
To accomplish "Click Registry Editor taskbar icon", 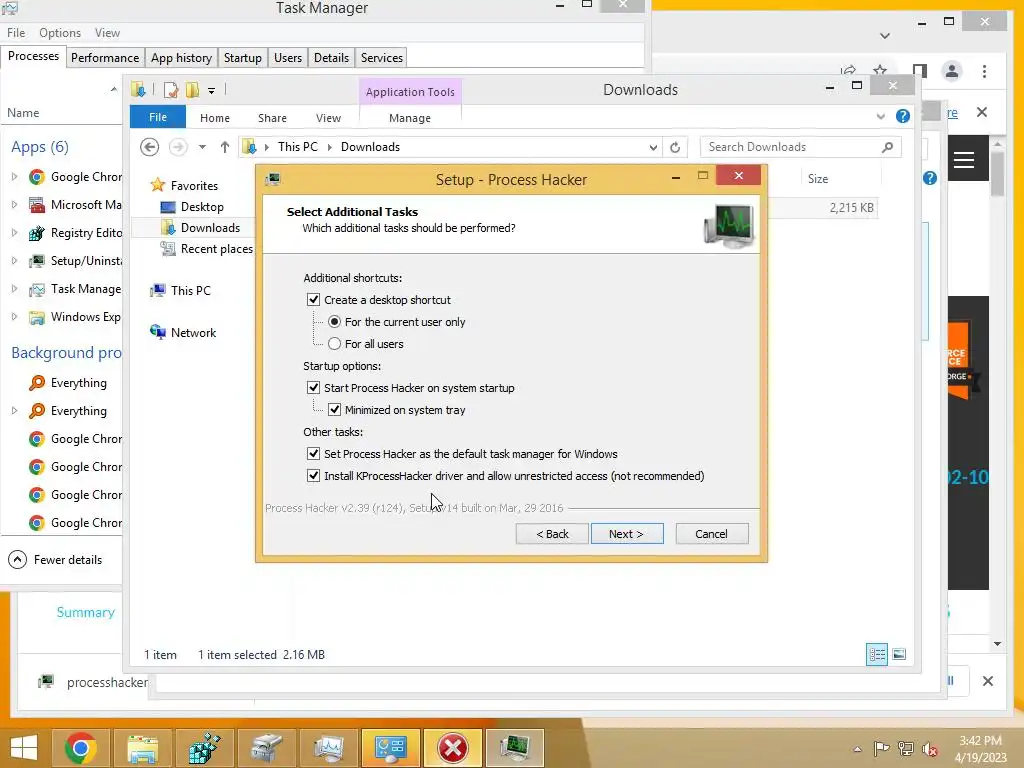I will coord(204,748).
